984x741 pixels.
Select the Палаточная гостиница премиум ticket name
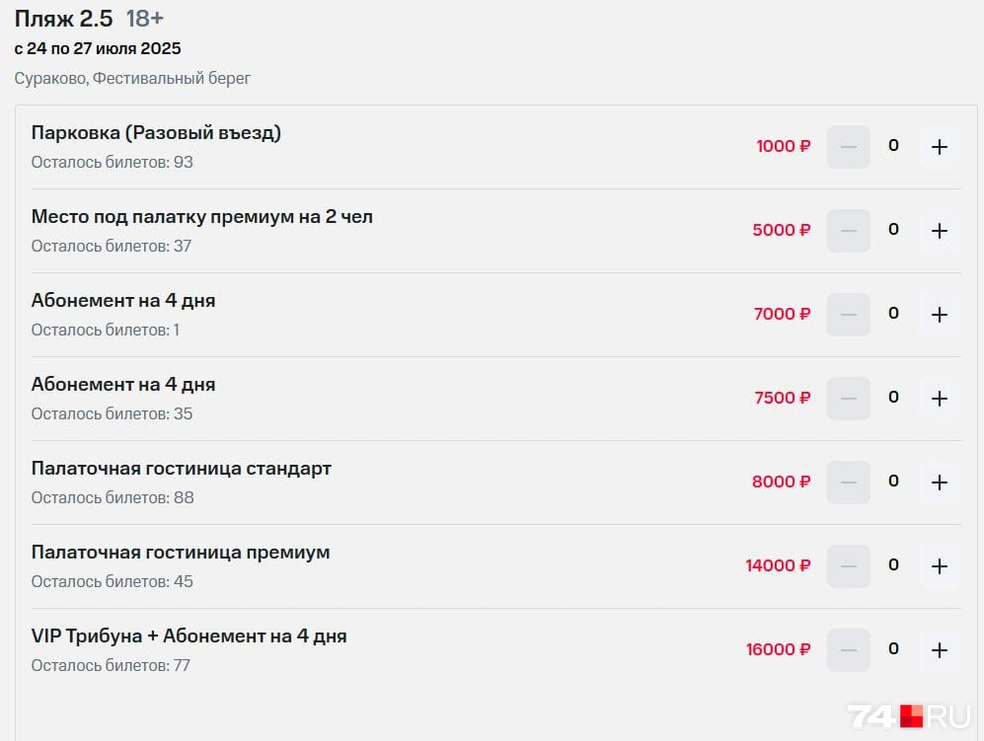click(180, 552)
